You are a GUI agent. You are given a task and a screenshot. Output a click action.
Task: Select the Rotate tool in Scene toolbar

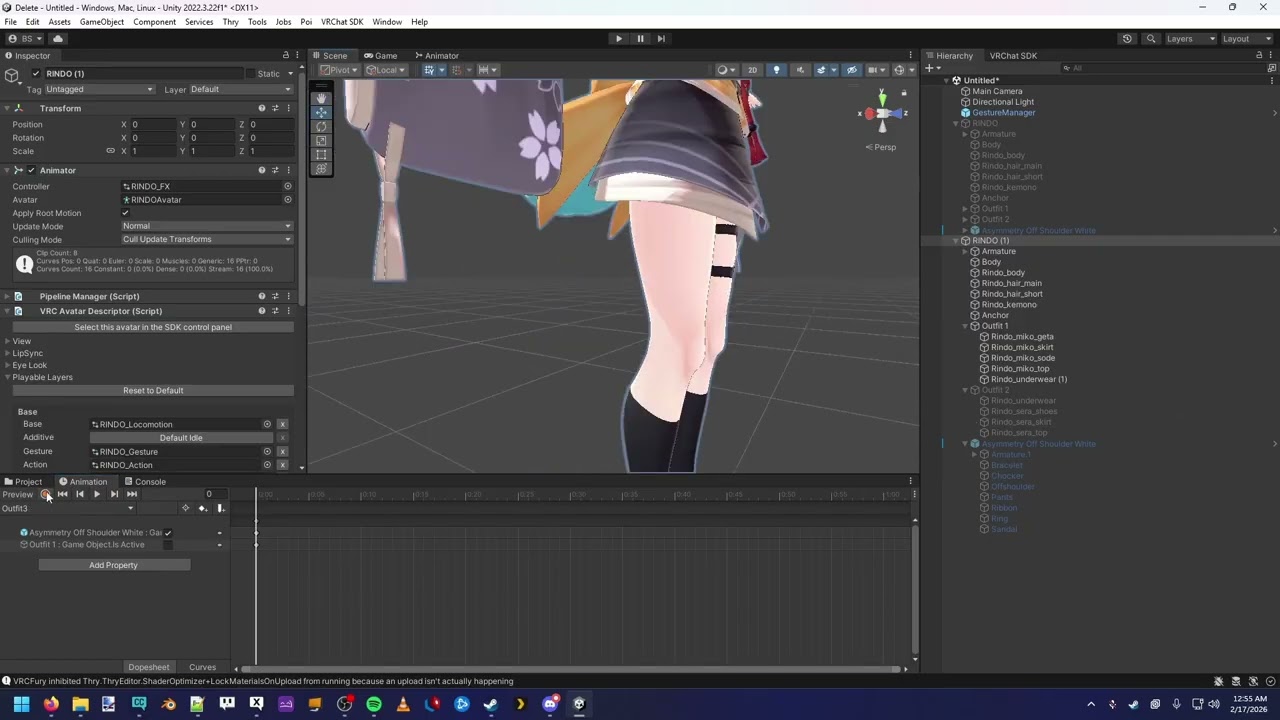(321, 126)
